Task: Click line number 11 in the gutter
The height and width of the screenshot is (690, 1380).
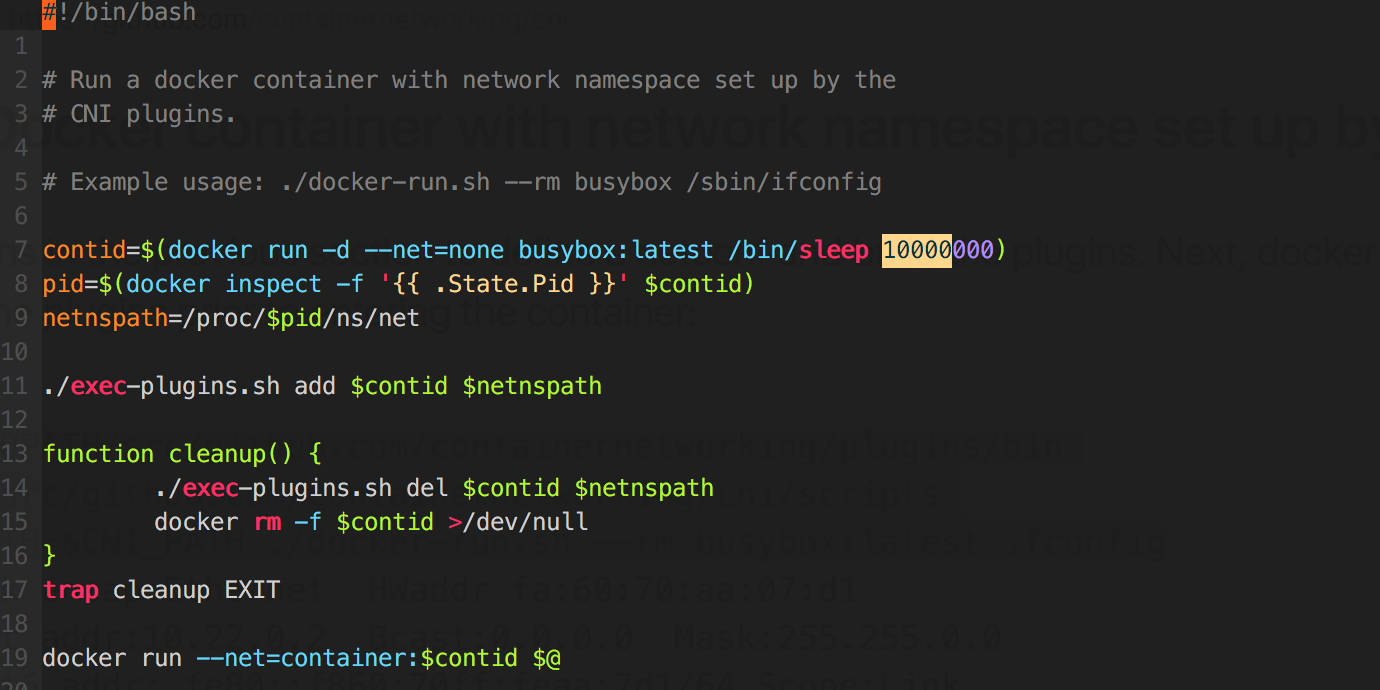Action: [x=14, y=386]
